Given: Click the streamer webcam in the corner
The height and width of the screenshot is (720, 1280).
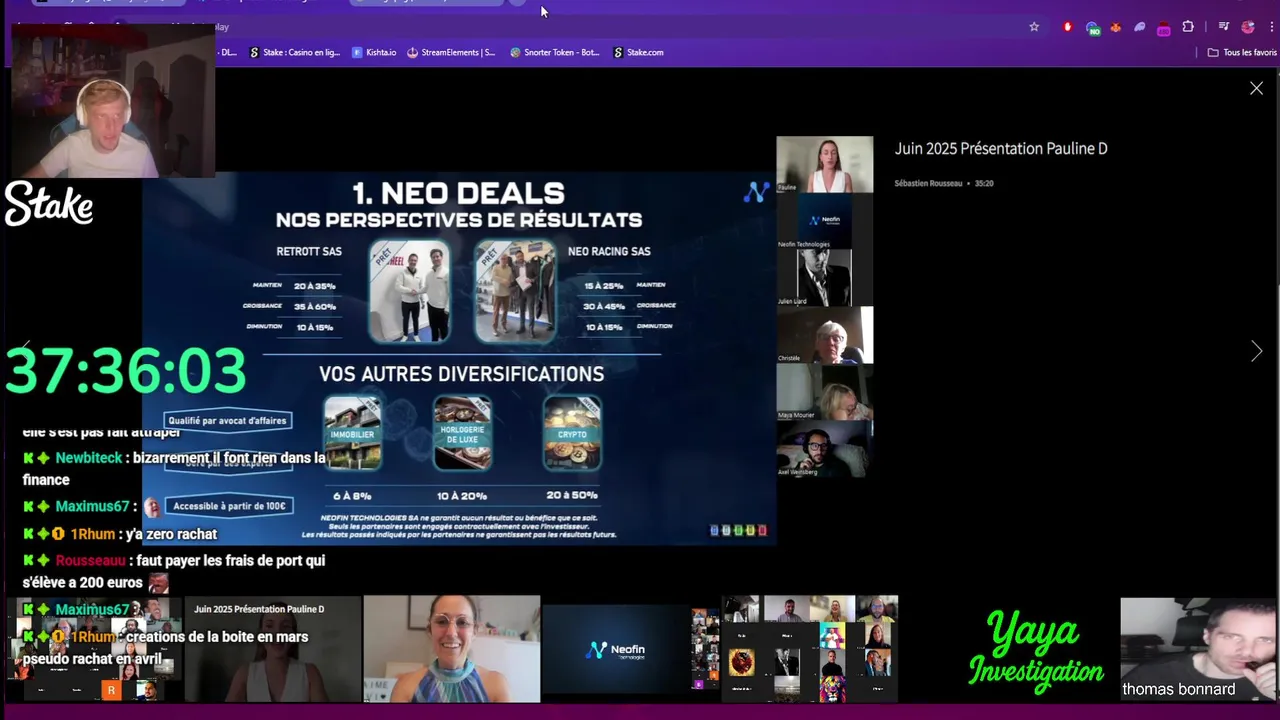Looking at the screenshot, I should (x=113, y=100).
